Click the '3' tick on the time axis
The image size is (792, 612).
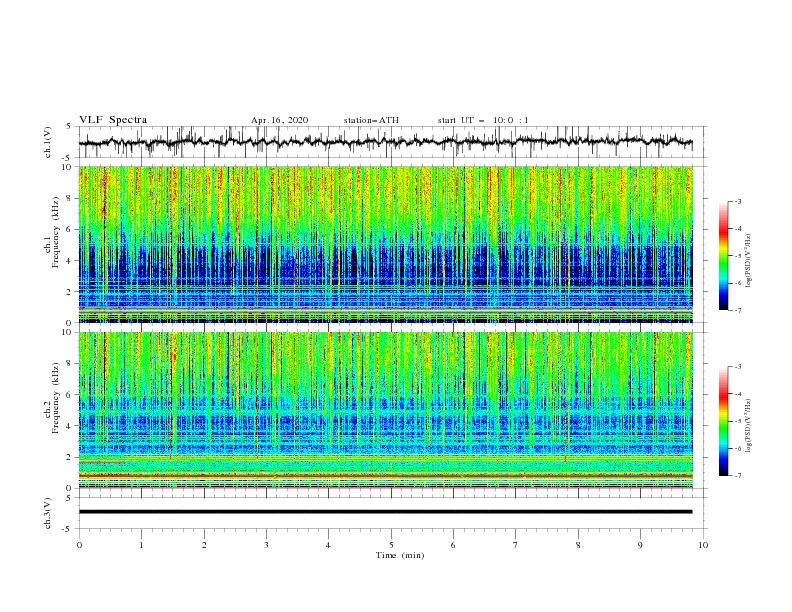coord(266,545)
